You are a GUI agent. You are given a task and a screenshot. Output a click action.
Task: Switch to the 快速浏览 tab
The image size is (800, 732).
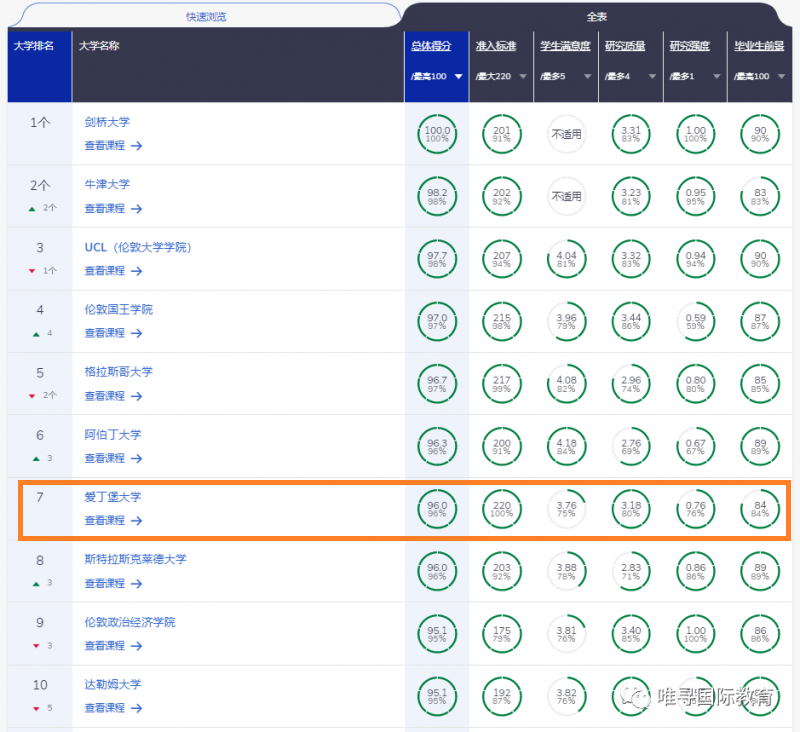[x=206, y=16]
